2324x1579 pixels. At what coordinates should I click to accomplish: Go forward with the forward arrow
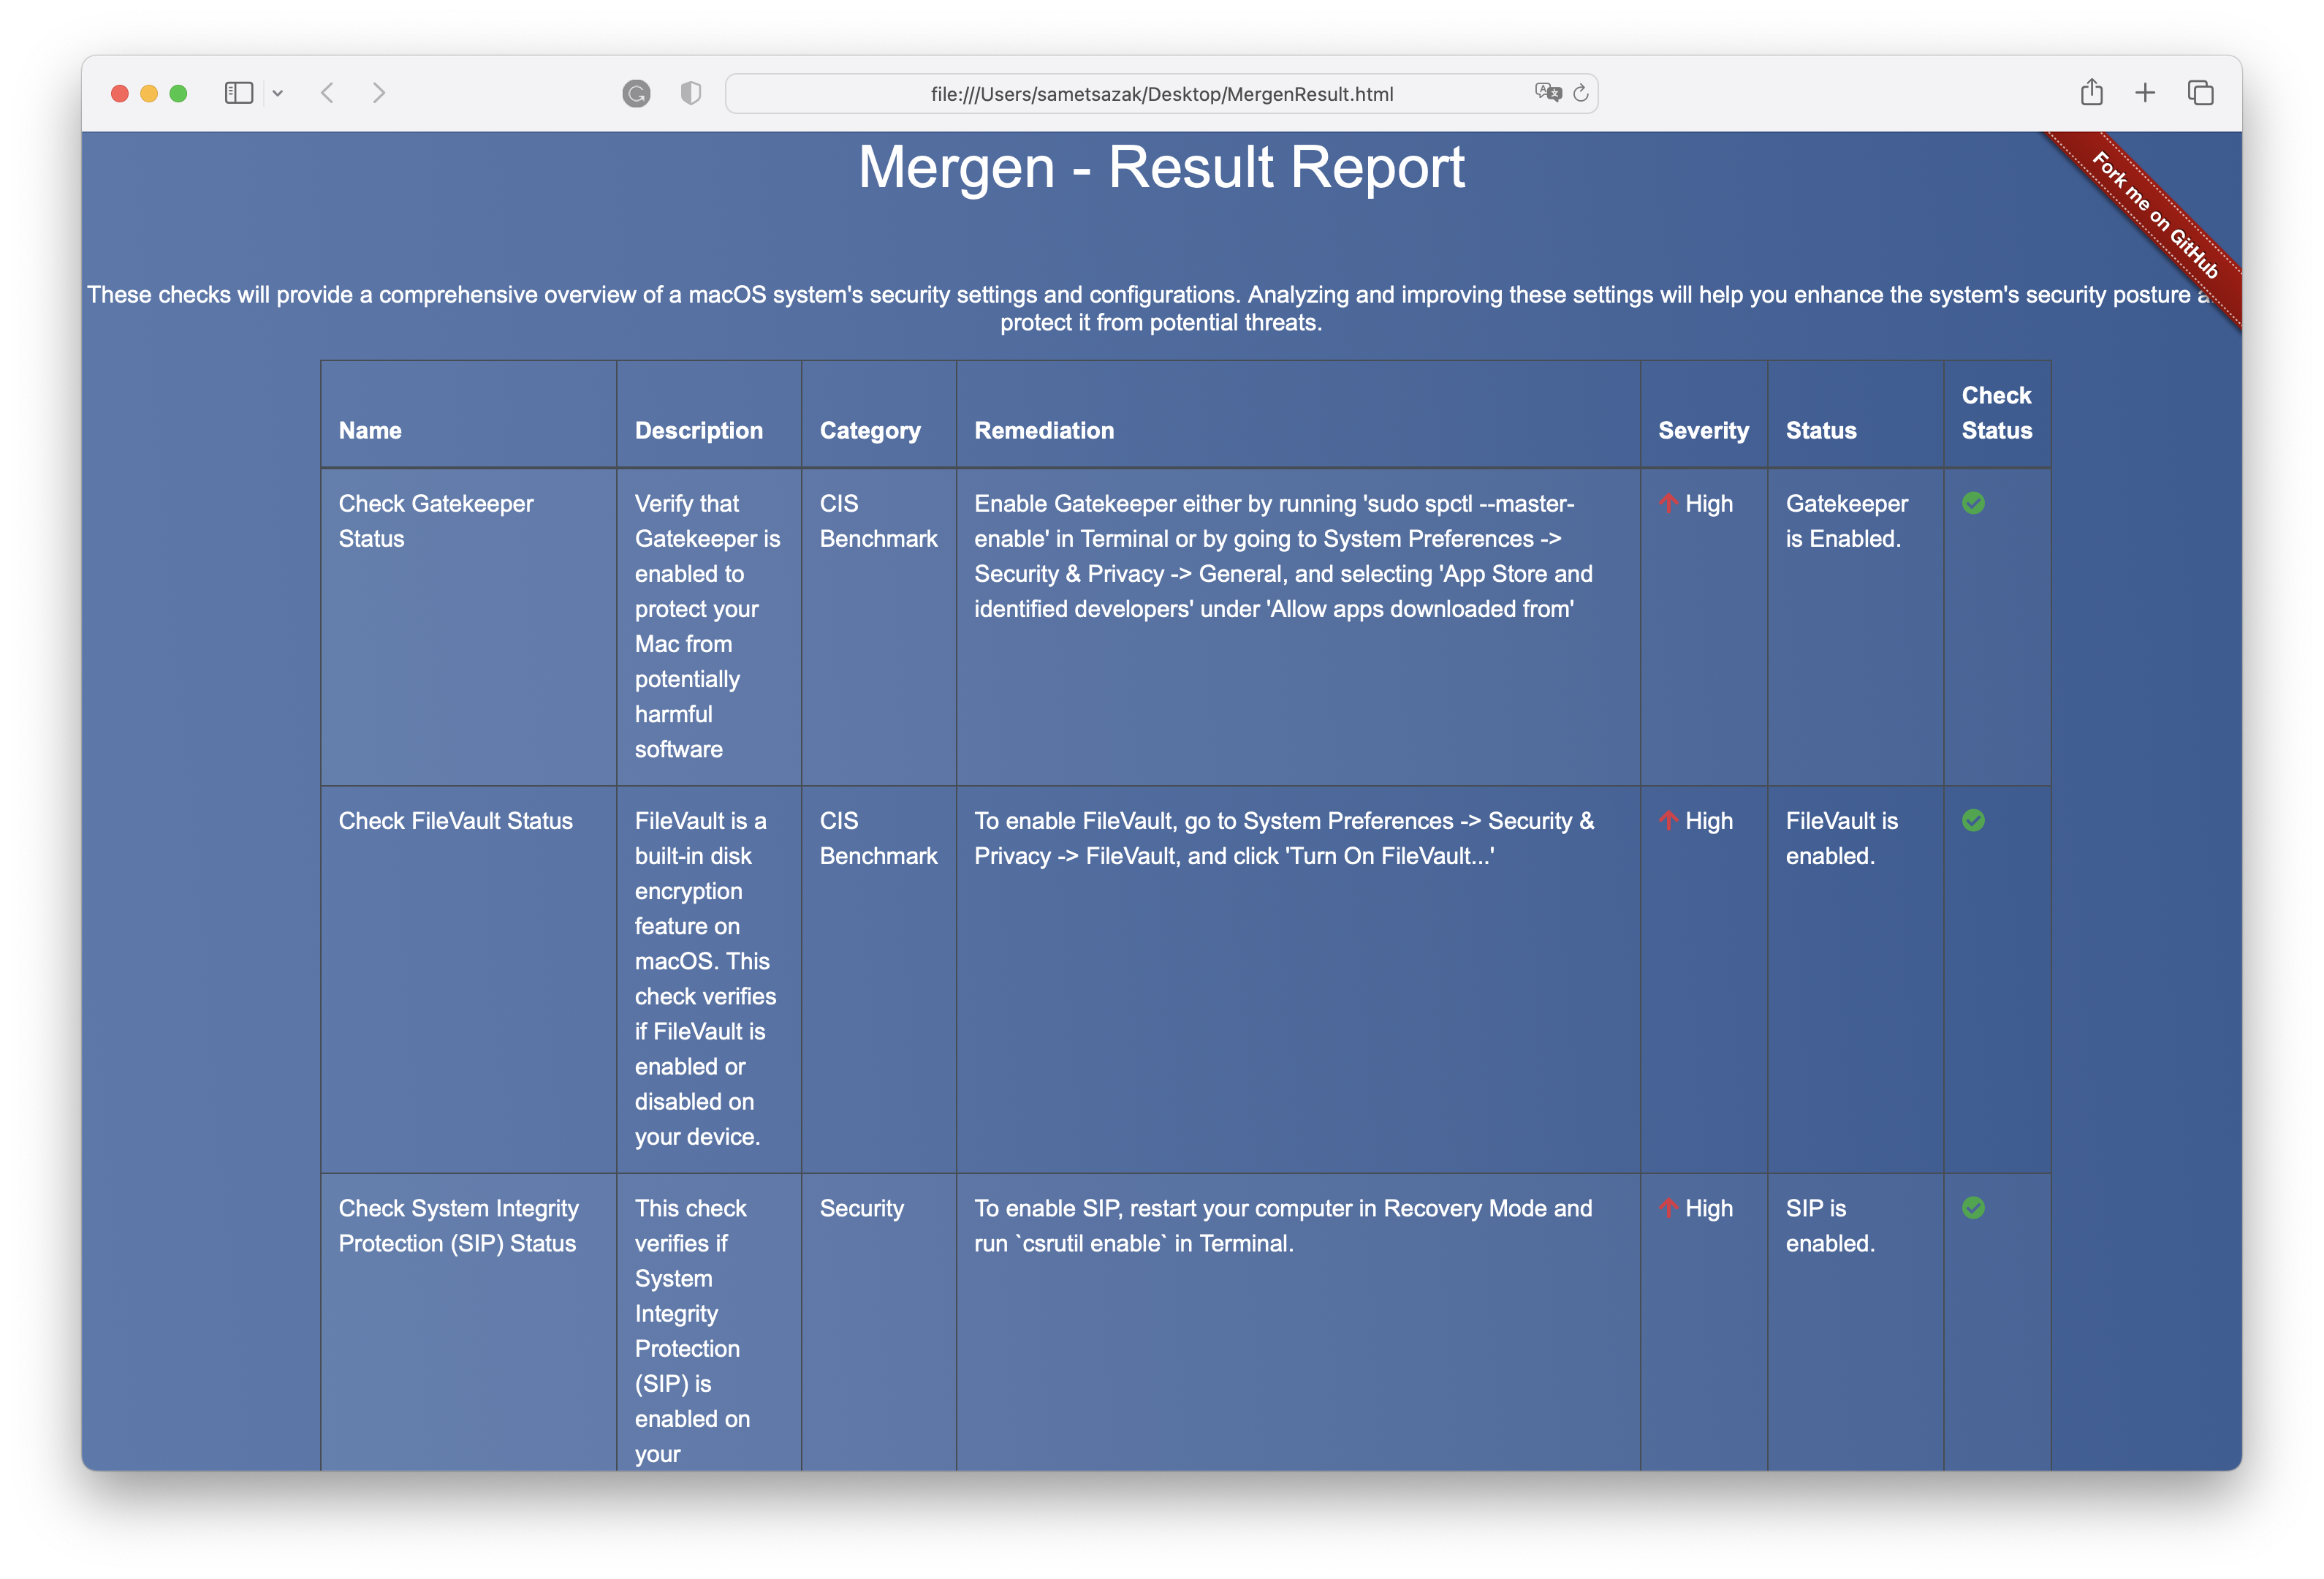[x=378, y=93]
